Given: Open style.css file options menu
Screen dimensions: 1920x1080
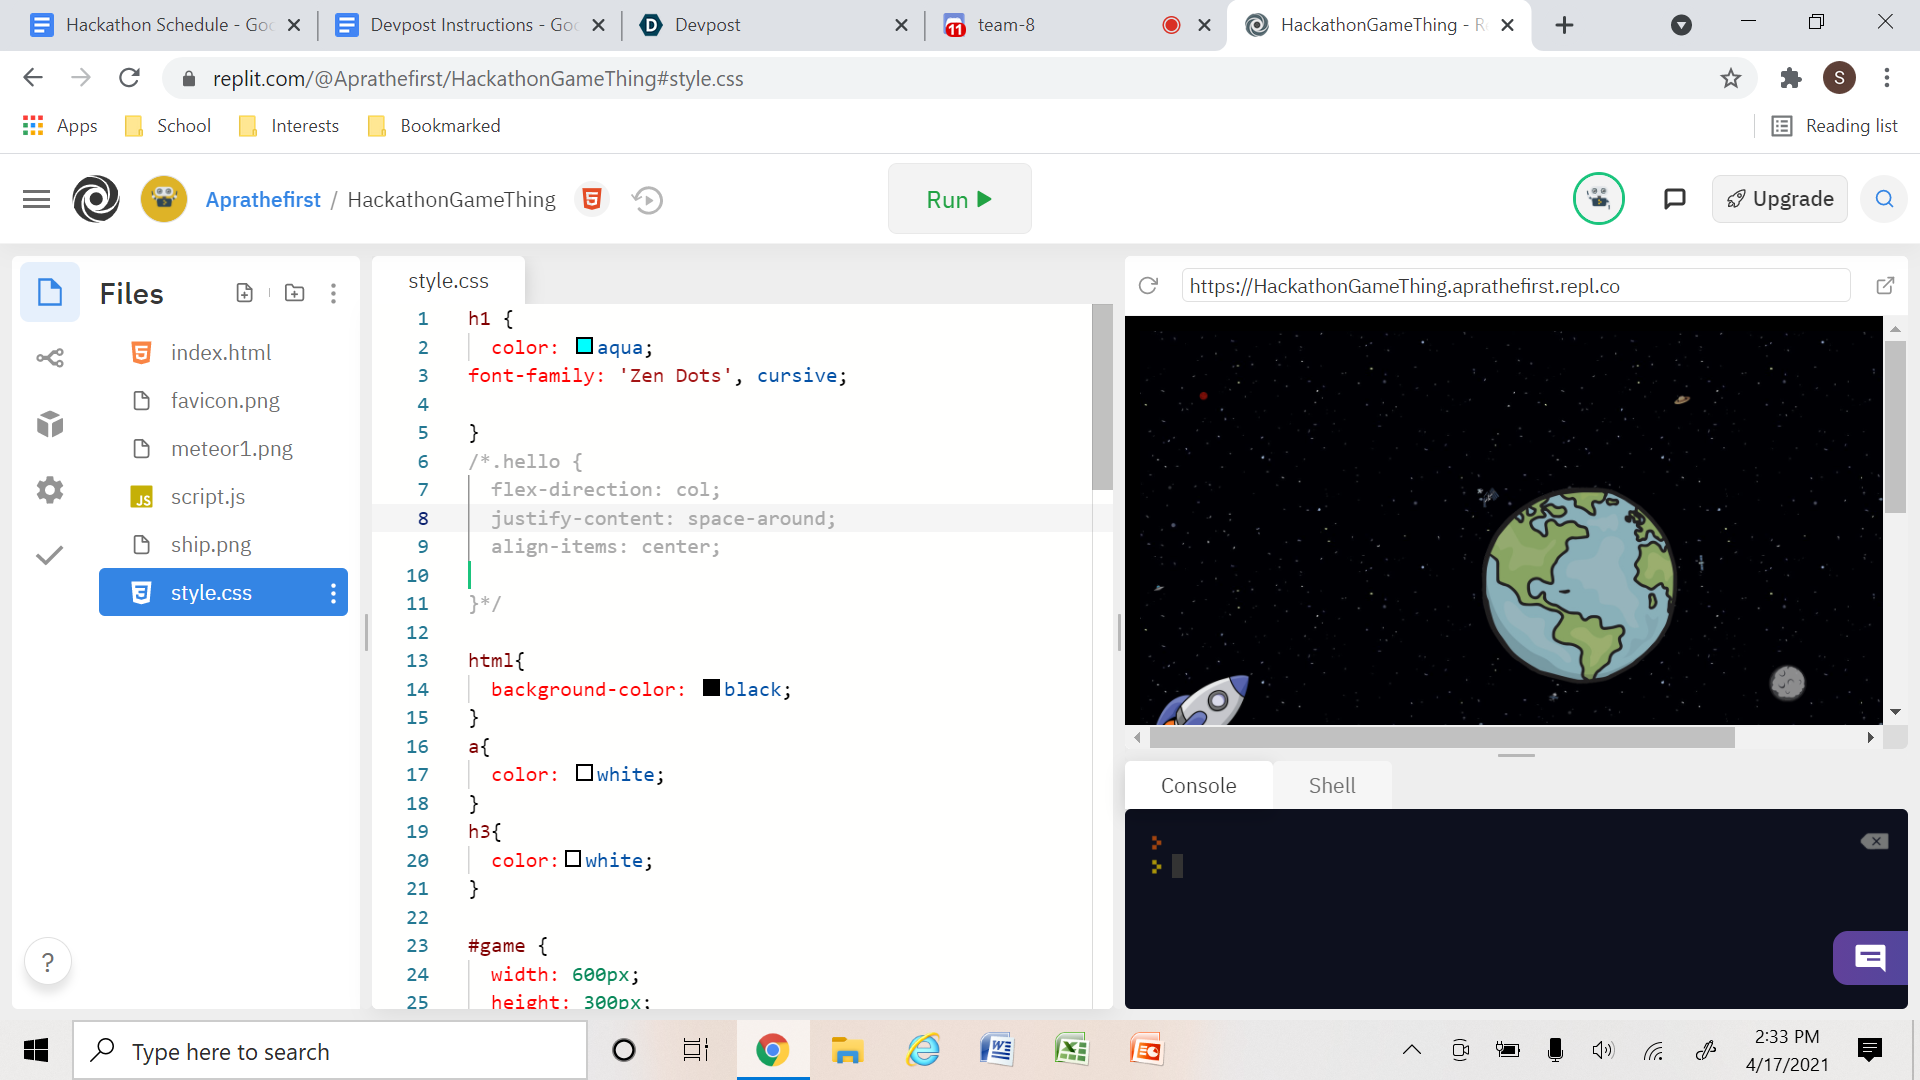Looking at the screenshot, I should click(x=333, y=593).
